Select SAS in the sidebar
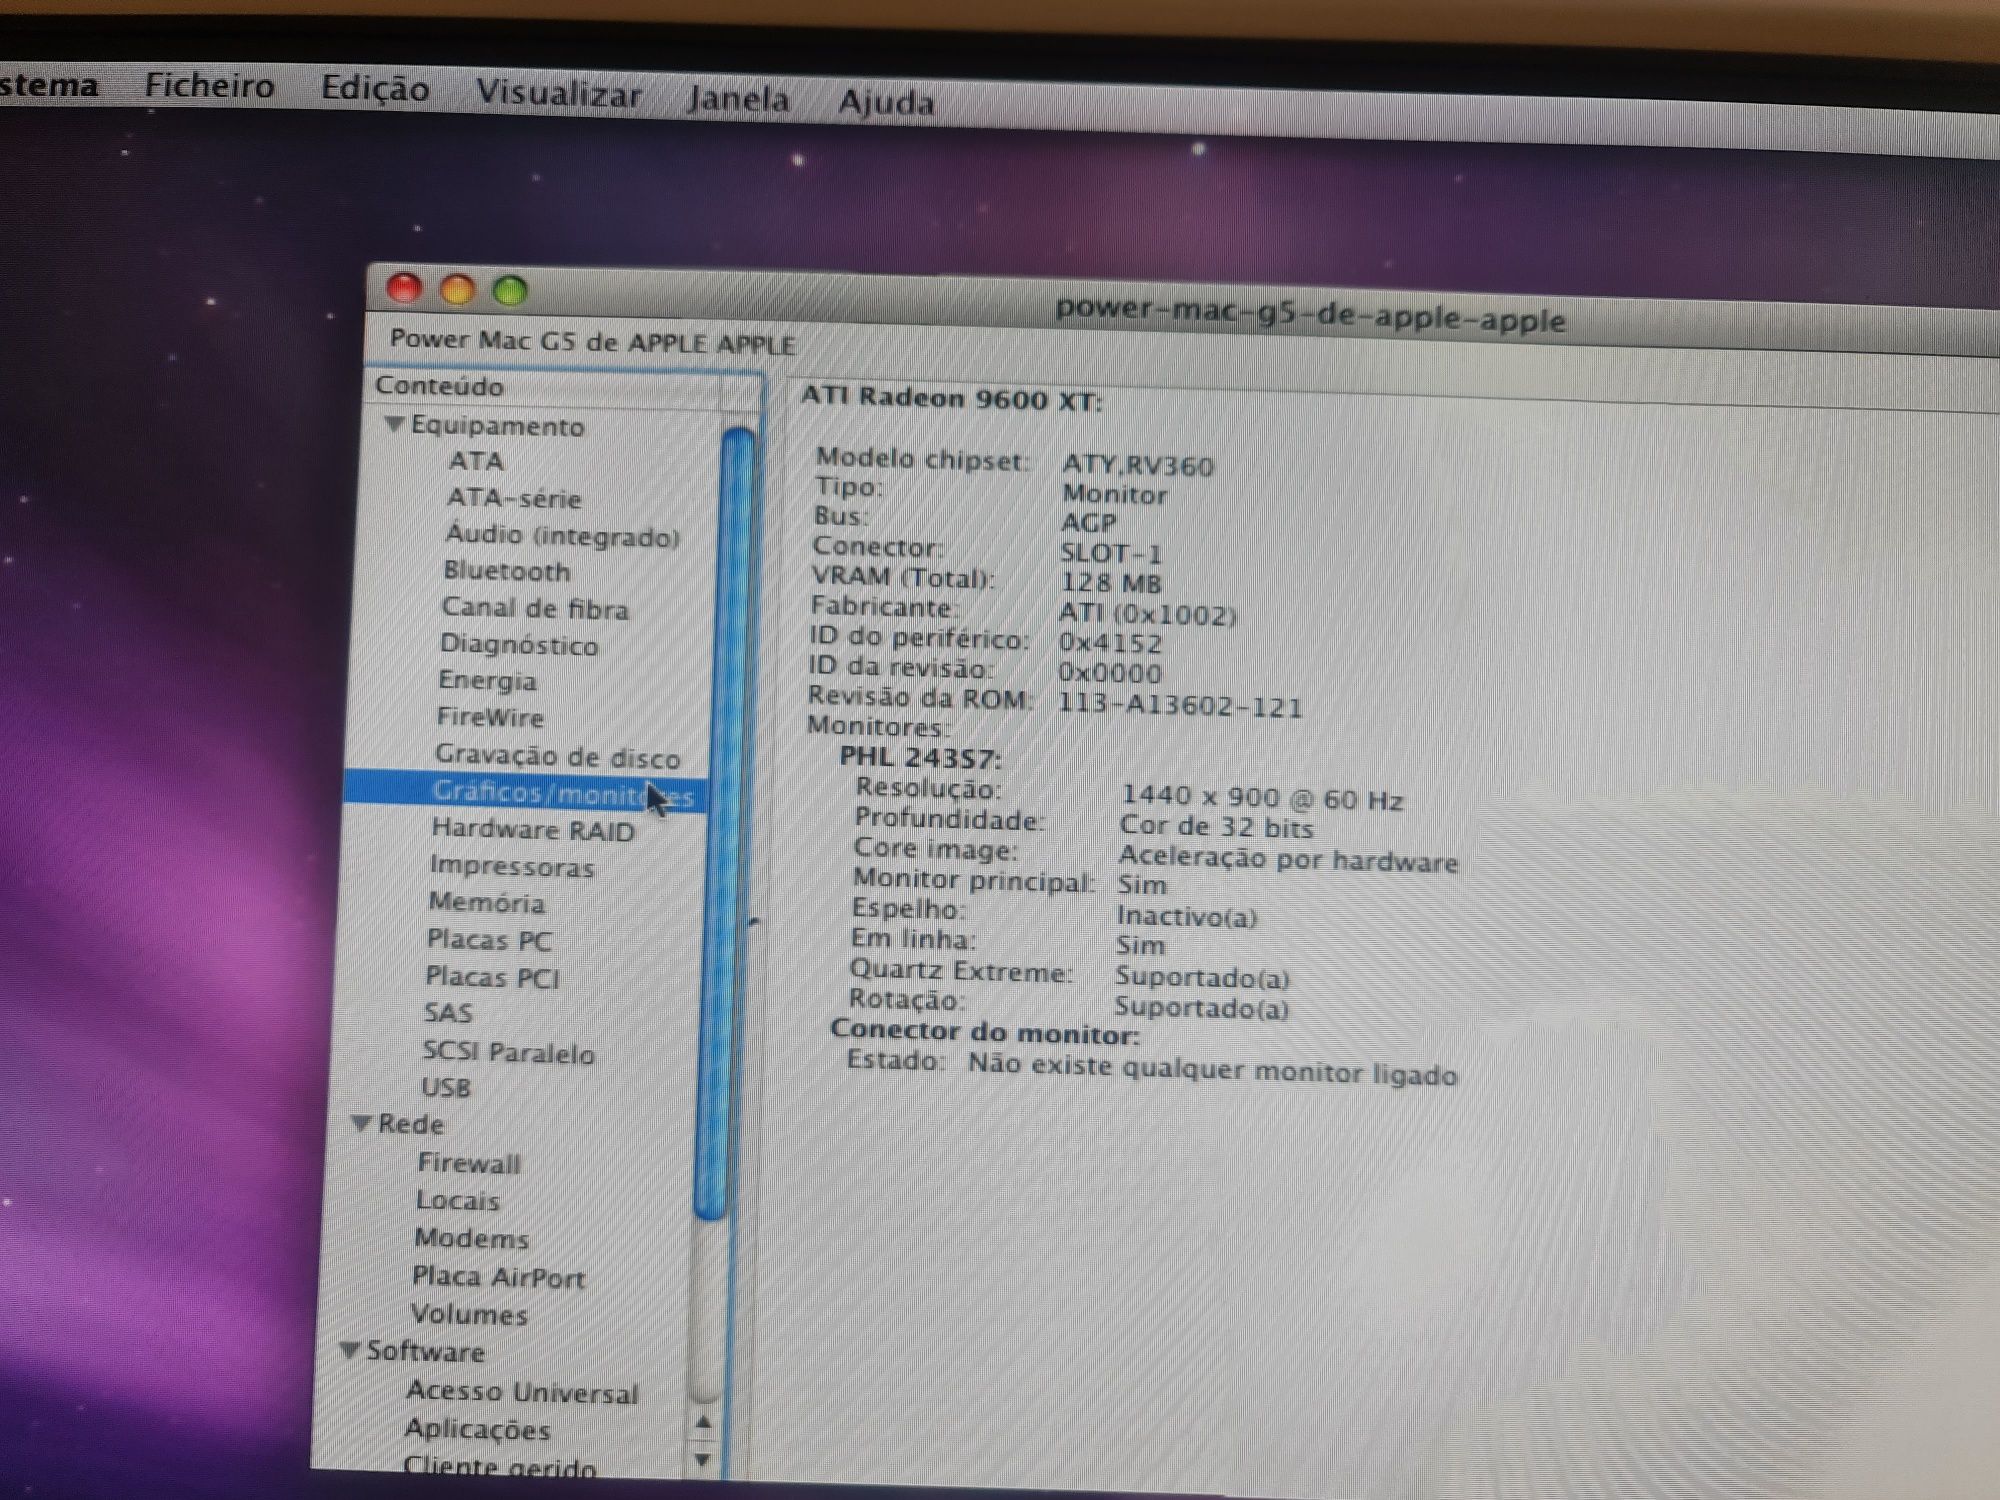 pos(447,1013)
